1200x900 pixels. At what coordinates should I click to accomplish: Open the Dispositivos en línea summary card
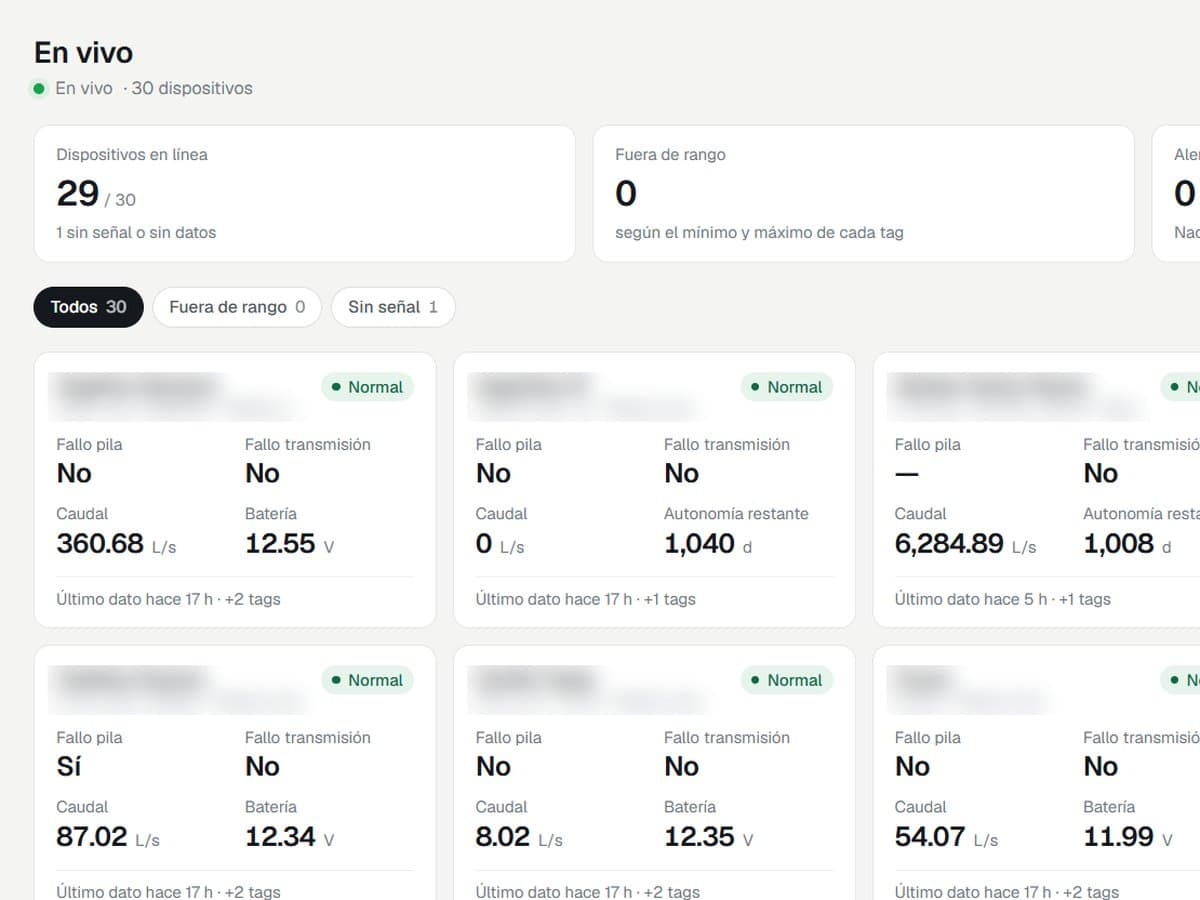[x=305, y=194]
